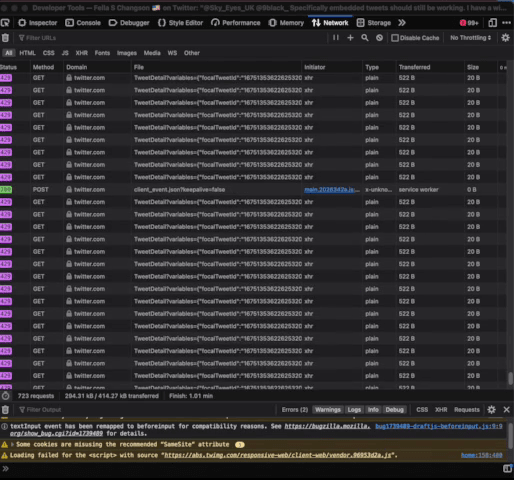This screenshot has width=514, height=480.
Task: Open the Inspector tab
Action: (38, 23)
